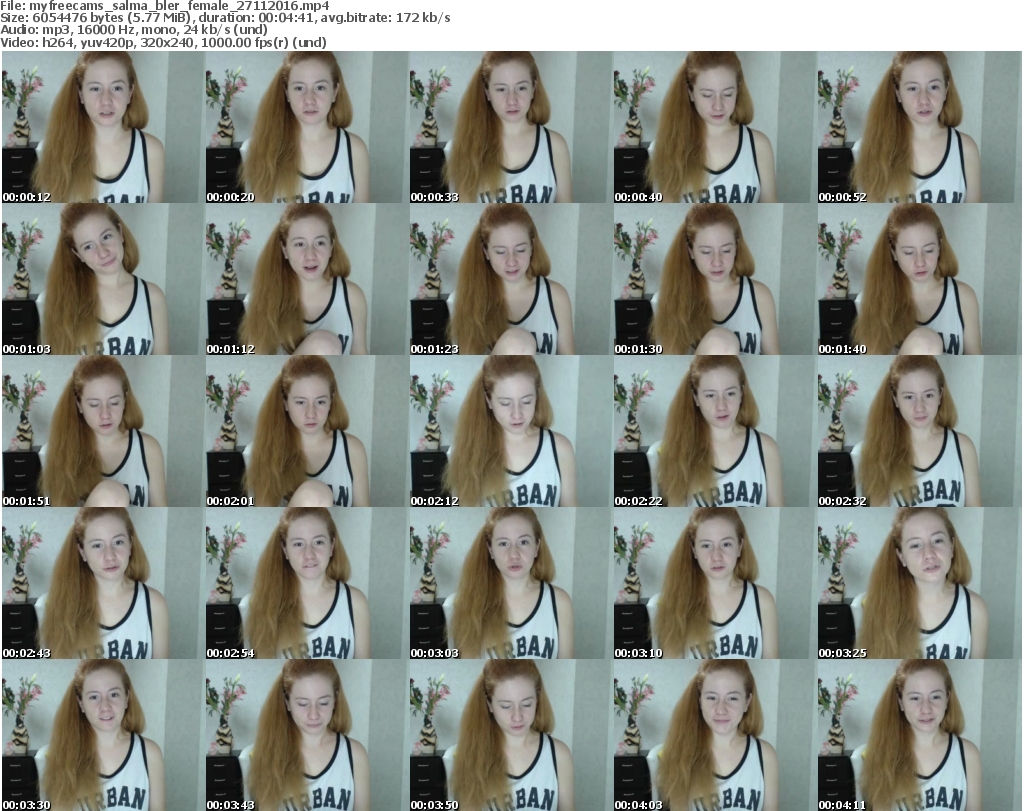This screenshot has width=1024, height=811.
Task: Click the thumbnail labeled 00:02:12
Action: coord(510,431)
